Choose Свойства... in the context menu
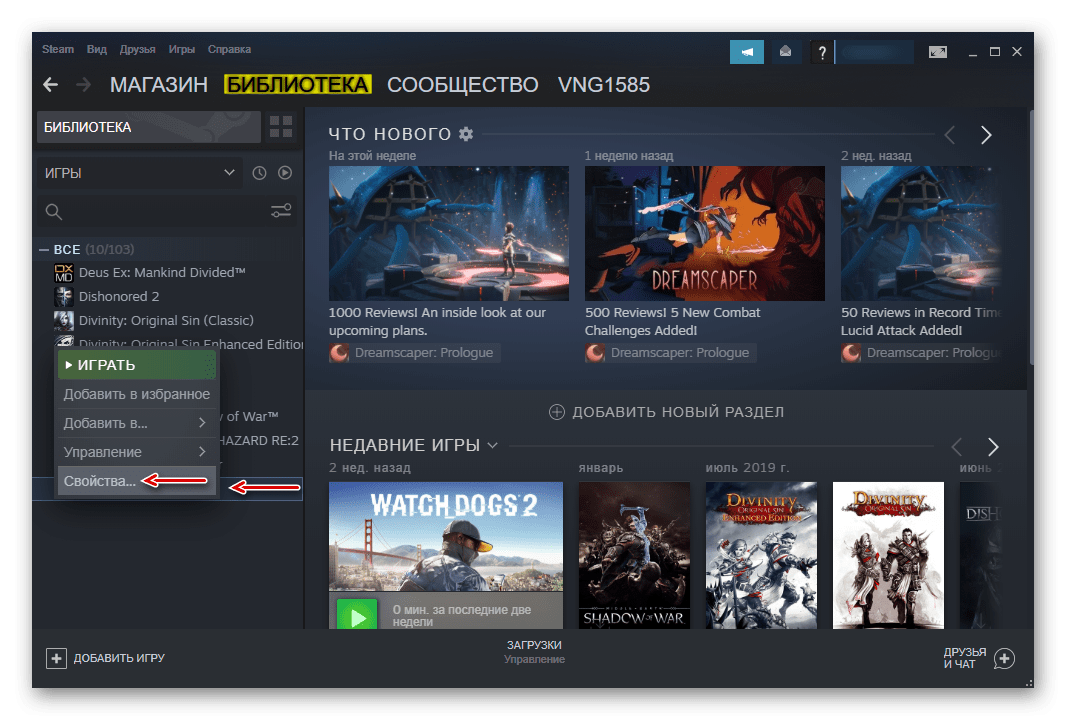1066x720 pixels. click(x=137, y=481)
